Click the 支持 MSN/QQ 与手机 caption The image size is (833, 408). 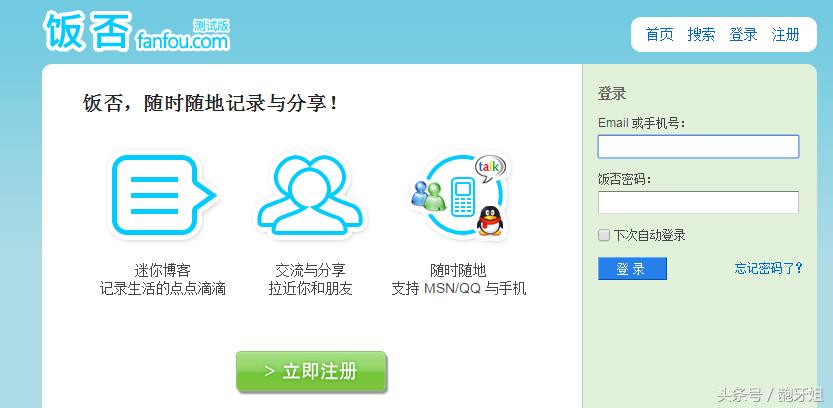click(x=459, y=288)
